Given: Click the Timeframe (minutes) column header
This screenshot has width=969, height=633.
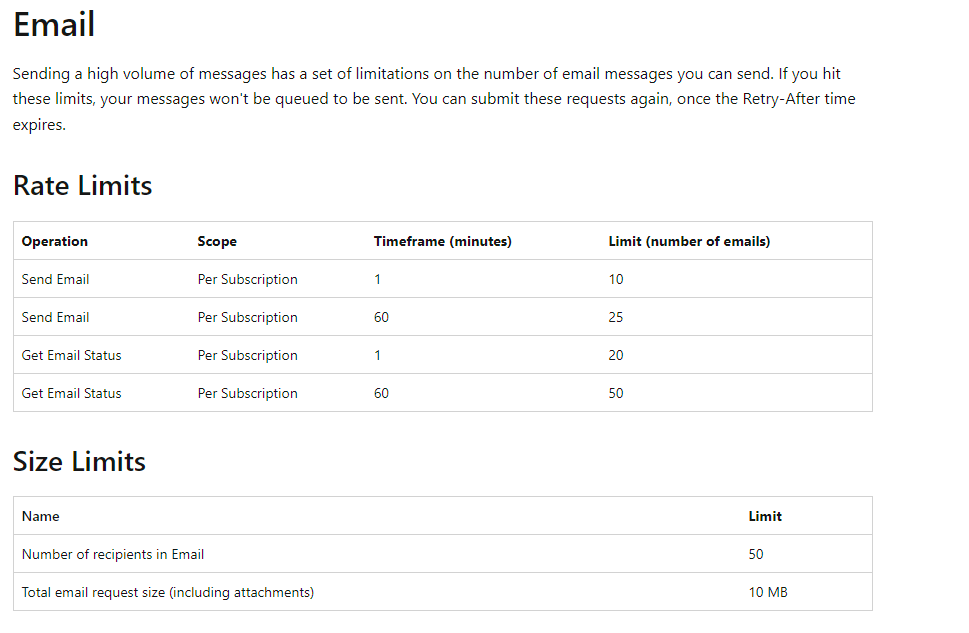Looking at the screenshot, I should tap(442, 241).
